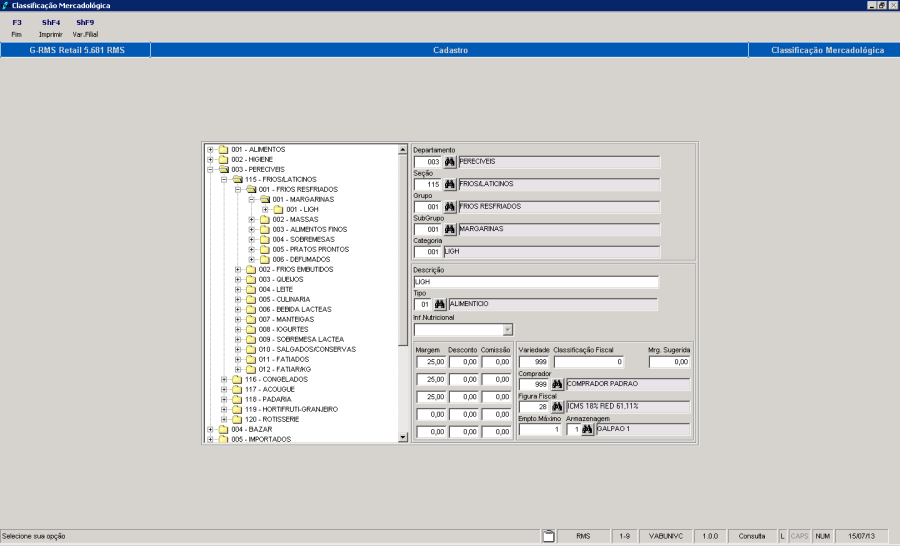The image size is (900, 546).
Task: Select 007 - MANTEIGAS tree item
Action: click(286, 319)
